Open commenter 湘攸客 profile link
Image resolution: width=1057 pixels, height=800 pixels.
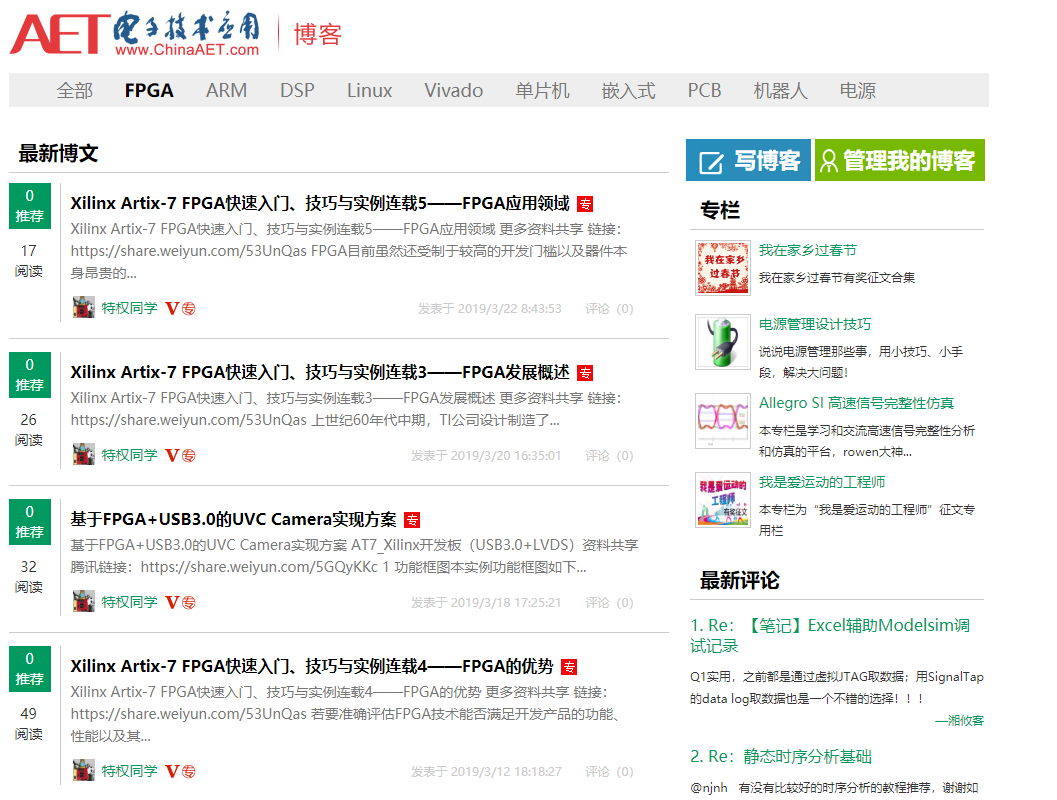(959, 720)
